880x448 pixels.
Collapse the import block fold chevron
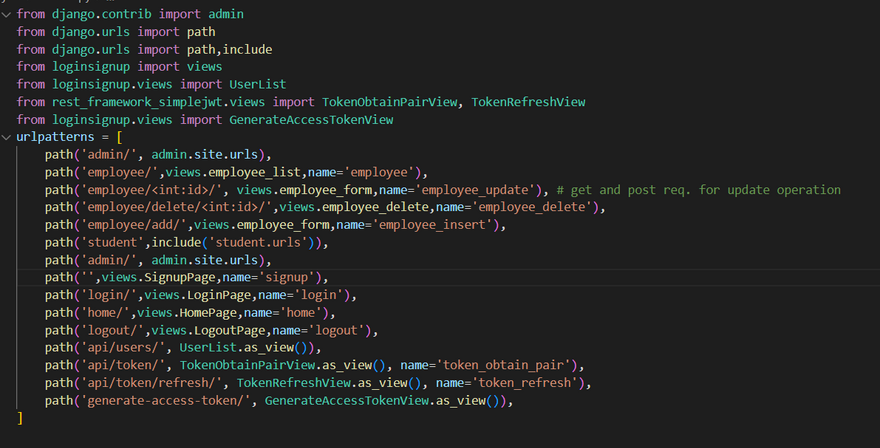coord(6,15)
